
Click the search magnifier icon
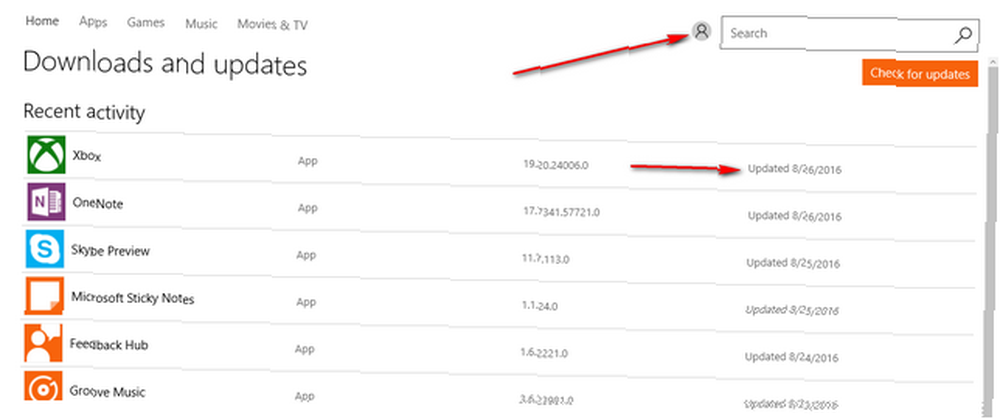[963, 34]
